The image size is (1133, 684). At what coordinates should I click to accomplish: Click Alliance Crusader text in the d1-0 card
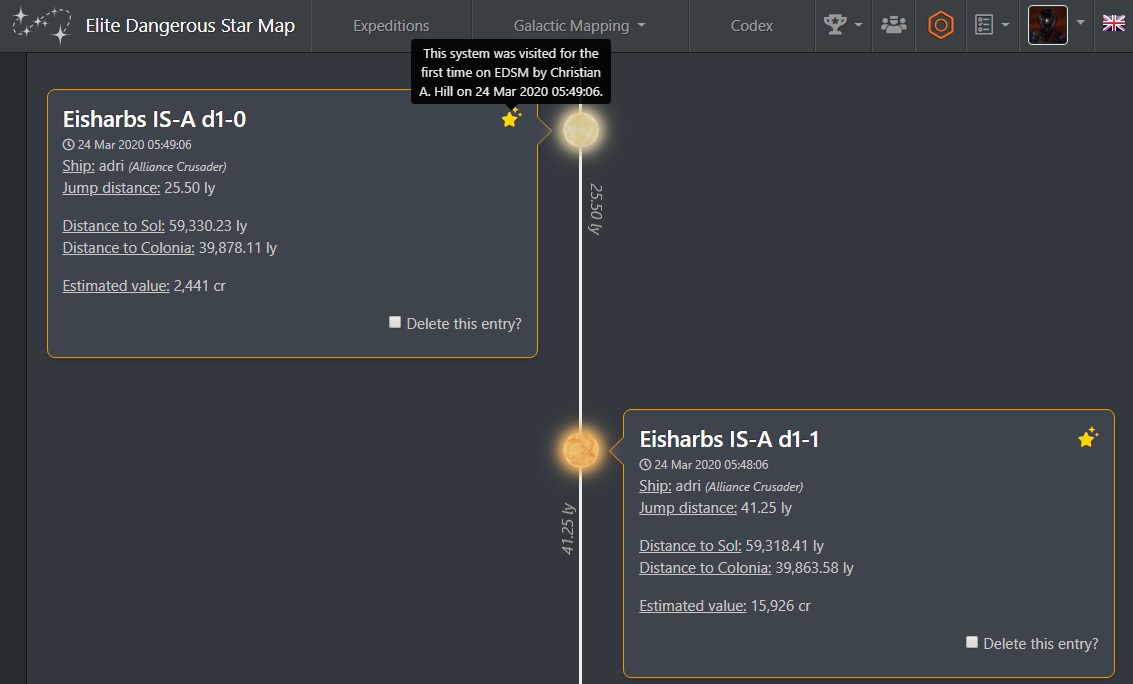coord(178,167)
